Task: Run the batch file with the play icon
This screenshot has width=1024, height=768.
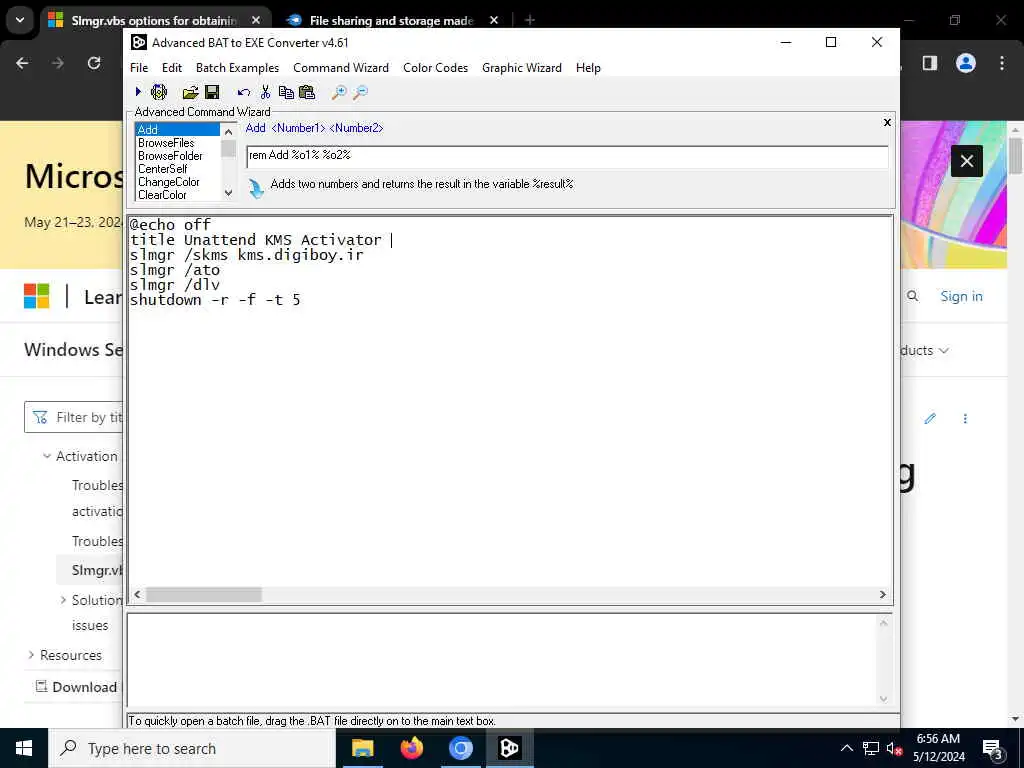Action: point(138,92)
